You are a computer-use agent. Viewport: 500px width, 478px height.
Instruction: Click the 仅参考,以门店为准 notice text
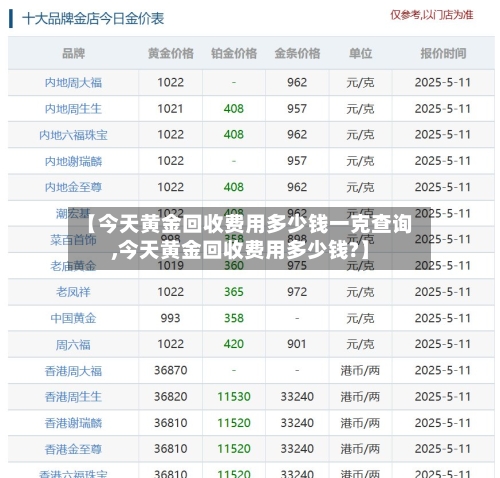(432, 15)
